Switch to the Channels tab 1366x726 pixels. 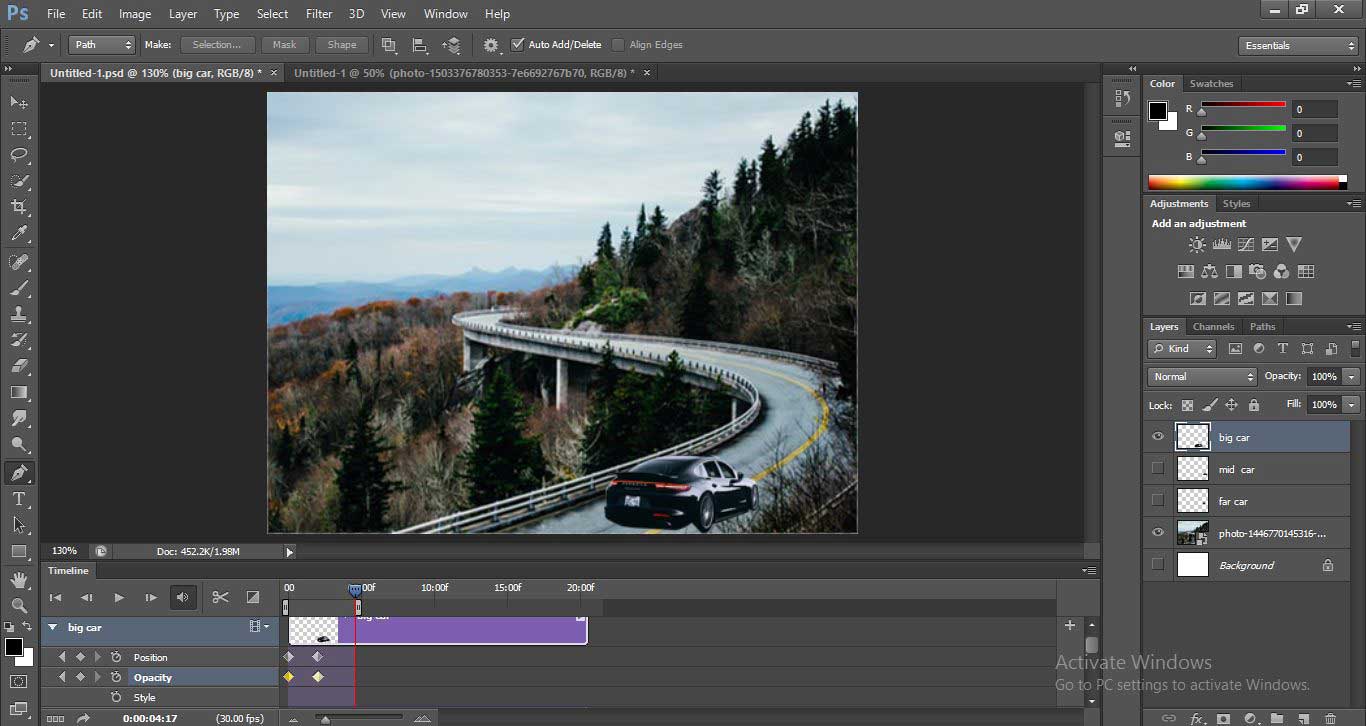[1213, 327]
